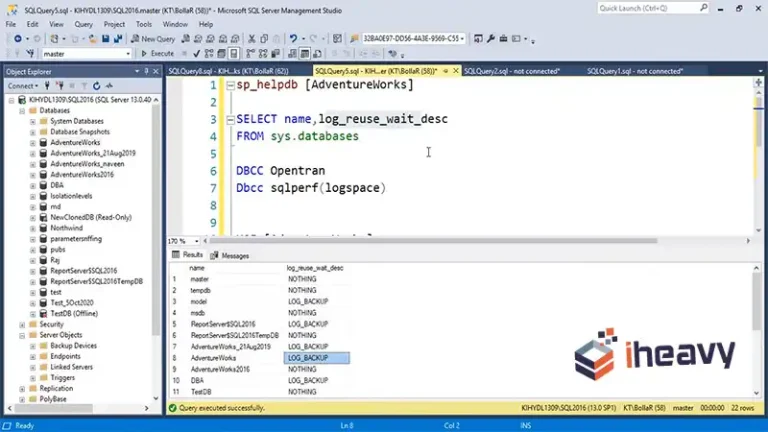Click the log_reuse_wait_desc column header
This screenshot has height=432, width=768.
(x=315, y=268)
